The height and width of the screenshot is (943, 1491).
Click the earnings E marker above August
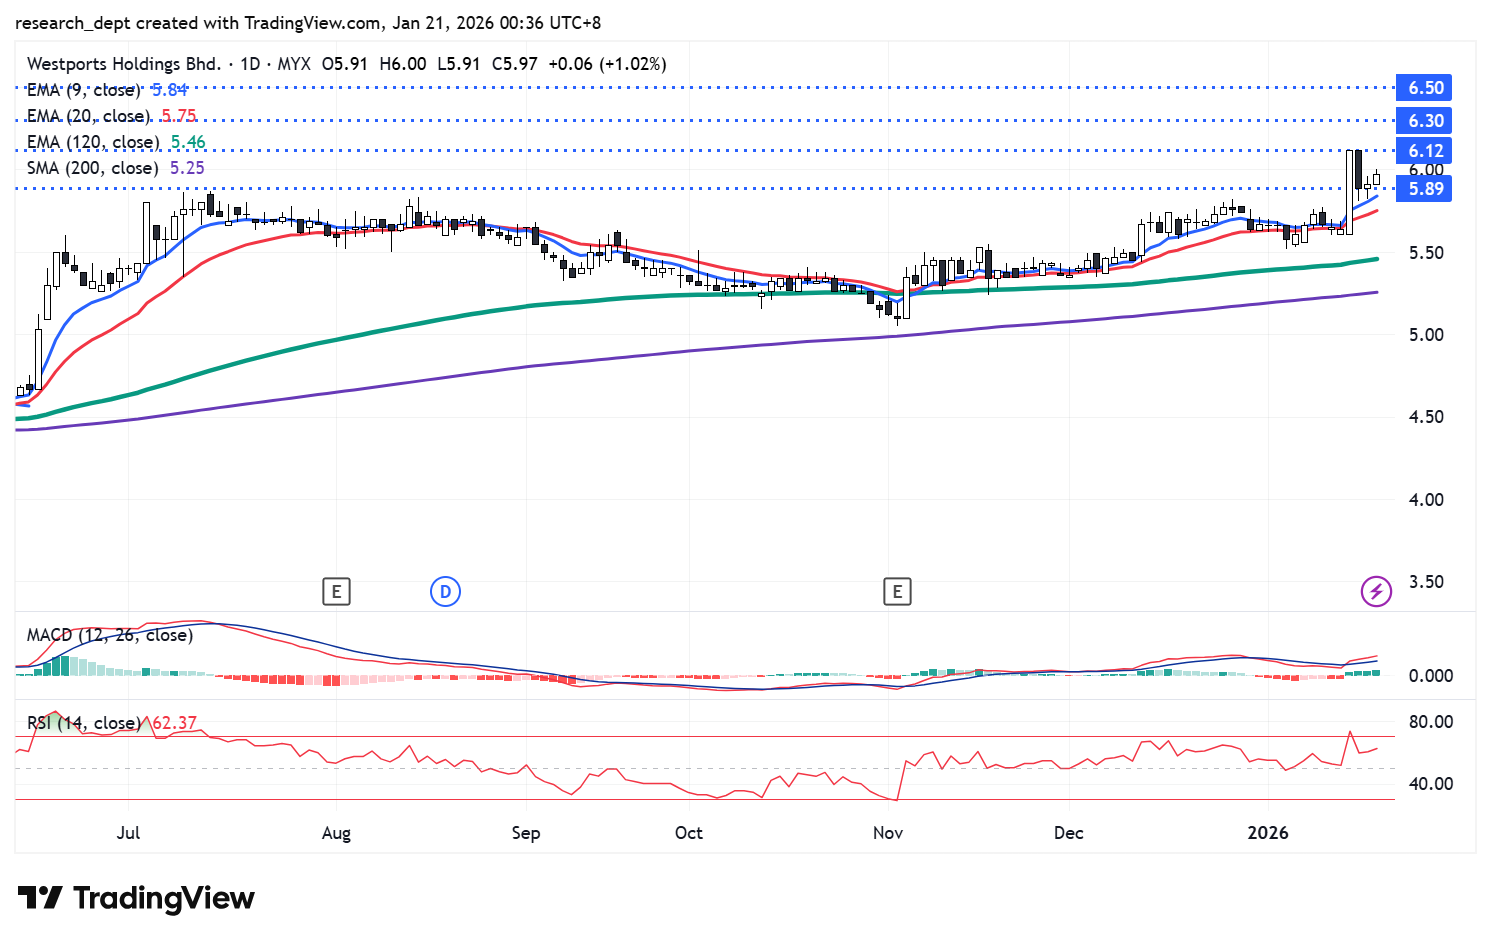click(336, 592)
